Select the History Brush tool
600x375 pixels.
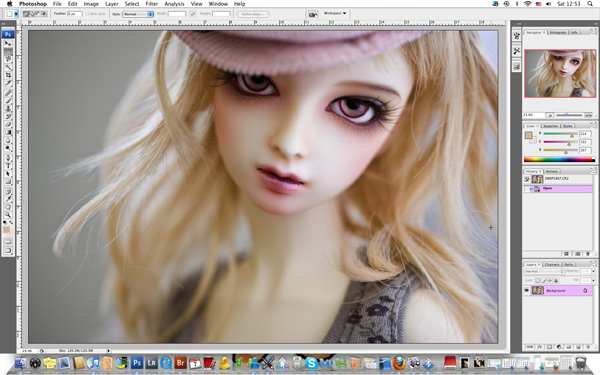8,117
